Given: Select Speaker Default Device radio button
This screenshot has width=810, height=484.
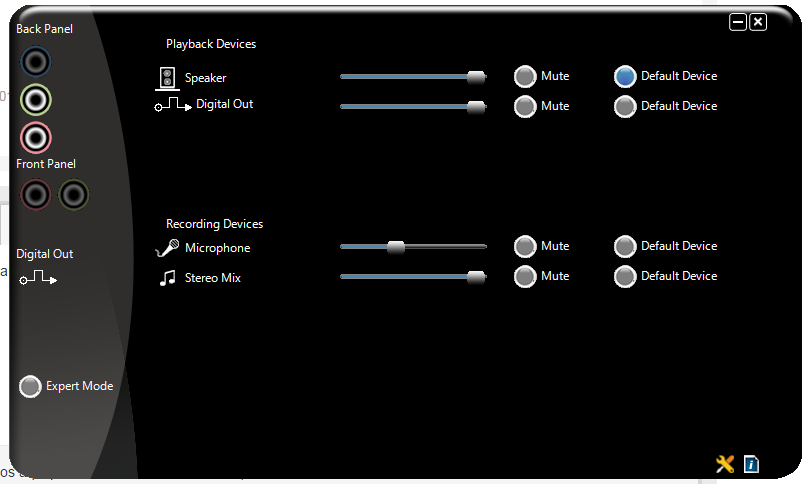Looking at the screenshot, I should [x=625, y=76].
